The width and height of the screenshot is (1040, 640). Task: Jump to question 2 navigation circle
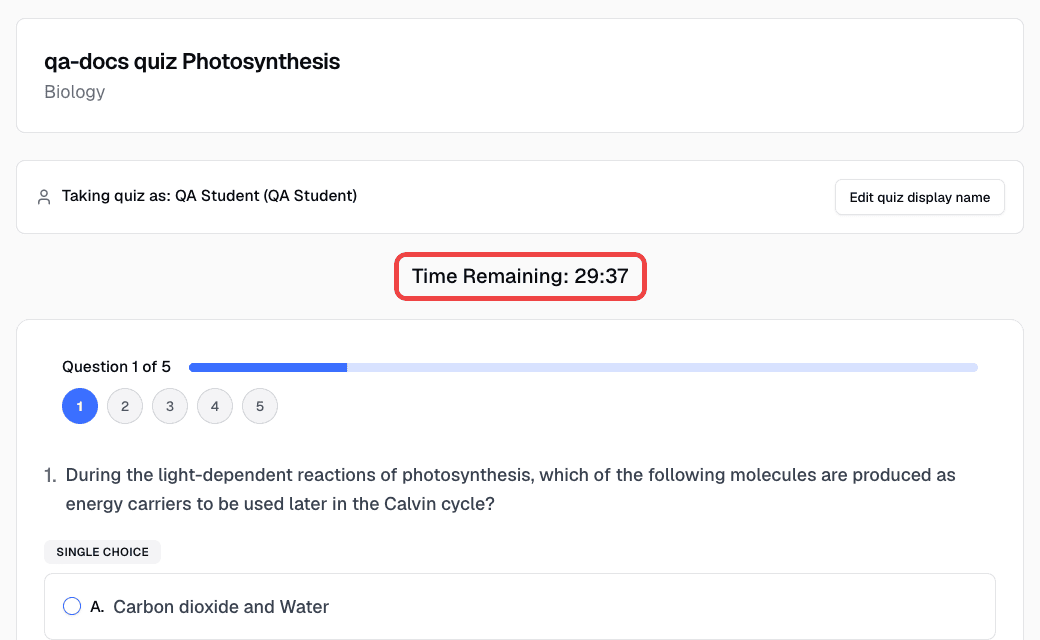[125, 406]
